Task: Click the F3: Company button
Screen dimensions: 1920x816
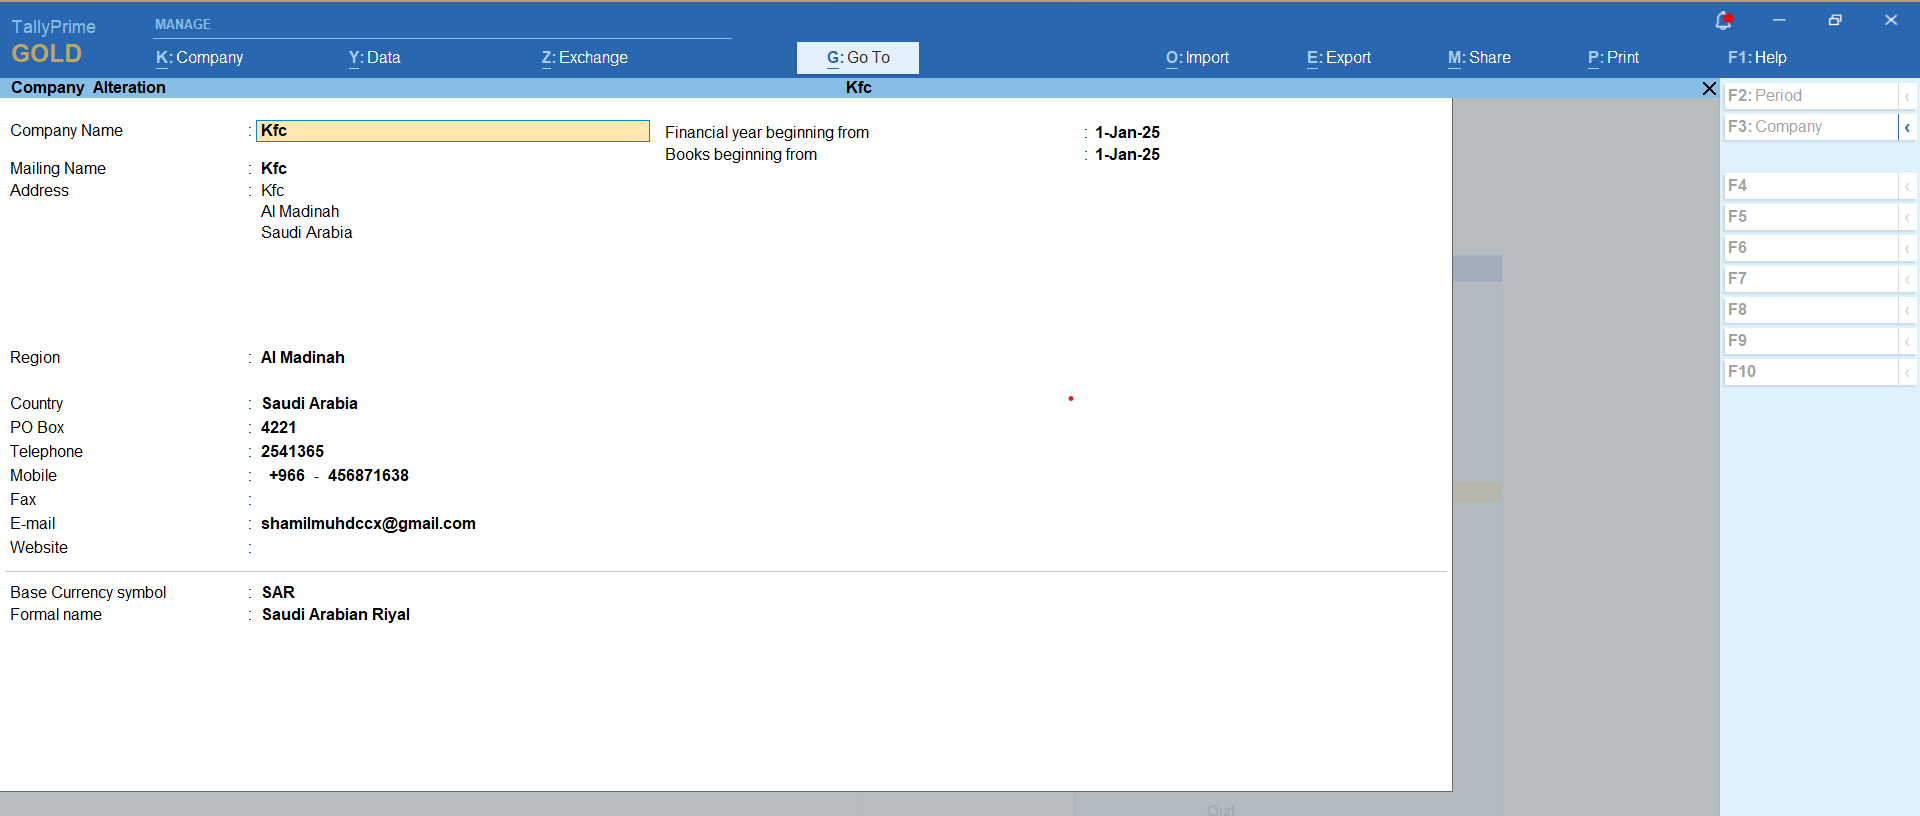Action: coord(1809,127)
